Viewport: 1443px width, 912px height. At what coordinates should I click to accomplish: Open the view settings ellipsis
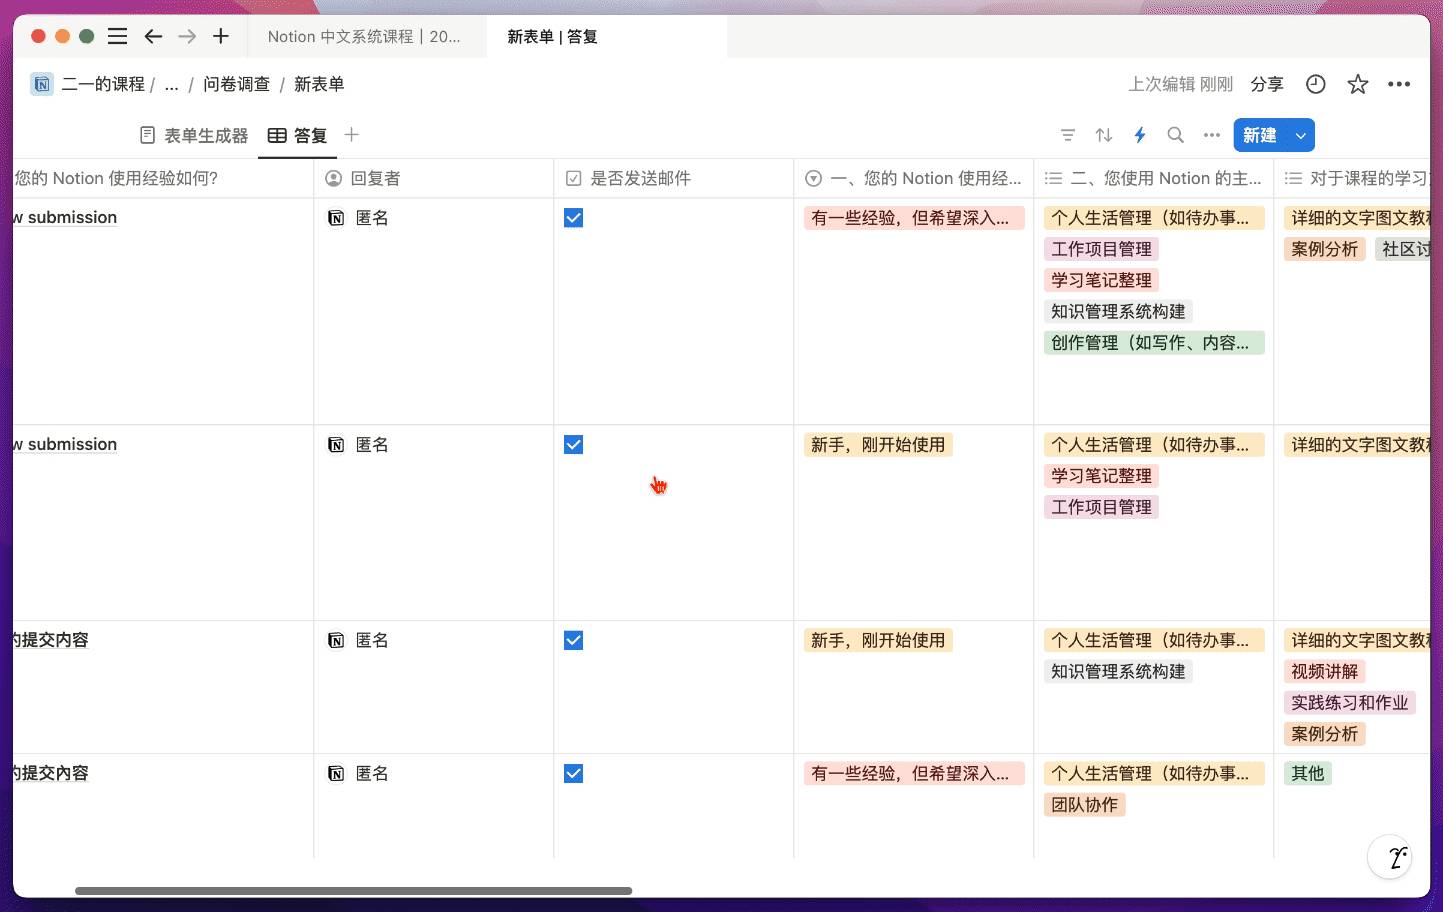1212,135
